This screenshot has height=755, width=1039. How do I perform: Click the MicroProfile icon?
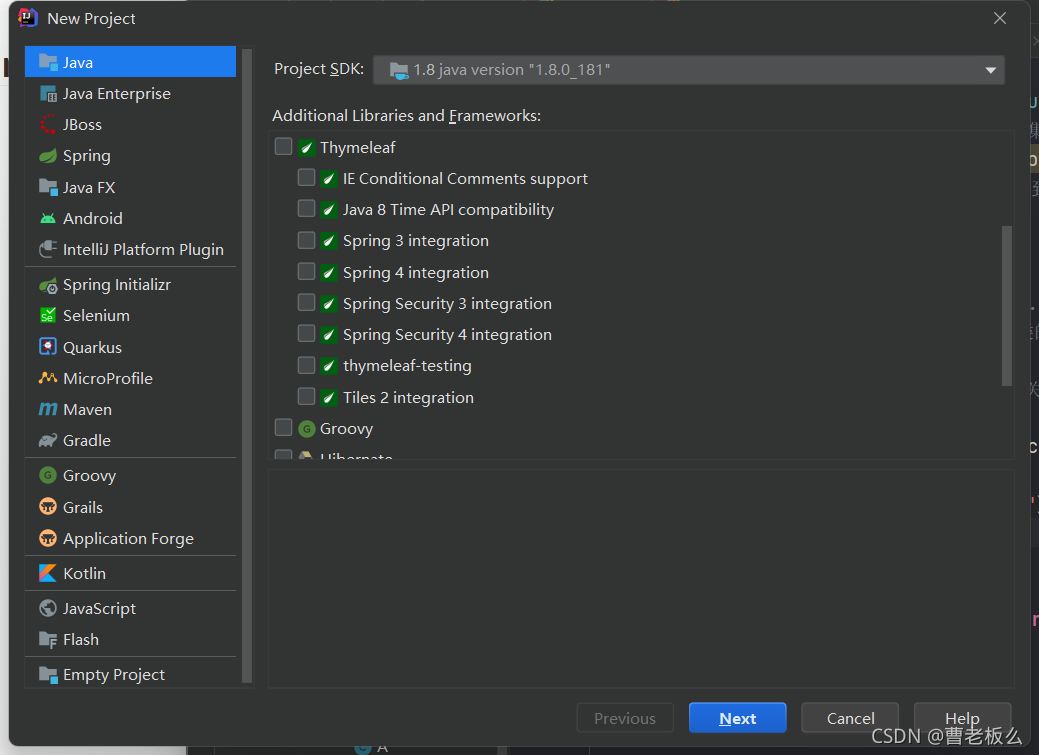(x=48, y=378)
